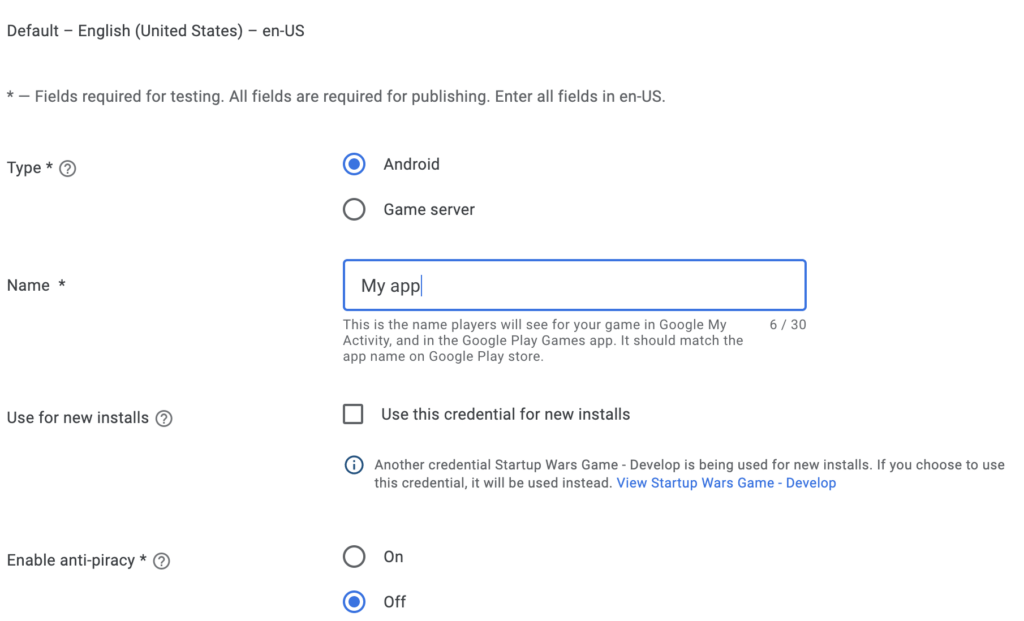Open View Startup Wars Game - Develop link
1024x621 pixels.
(x=726, y=483)
